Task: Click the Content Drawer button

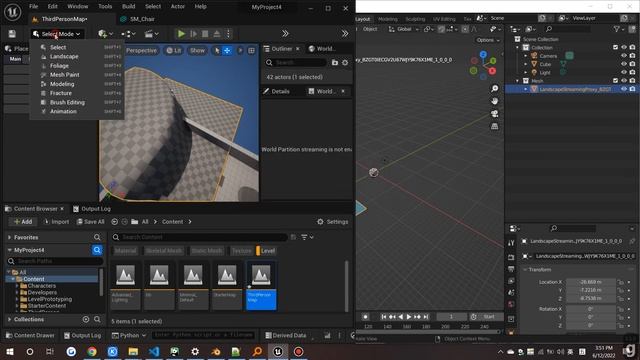Action: click(x=30, y=336)
